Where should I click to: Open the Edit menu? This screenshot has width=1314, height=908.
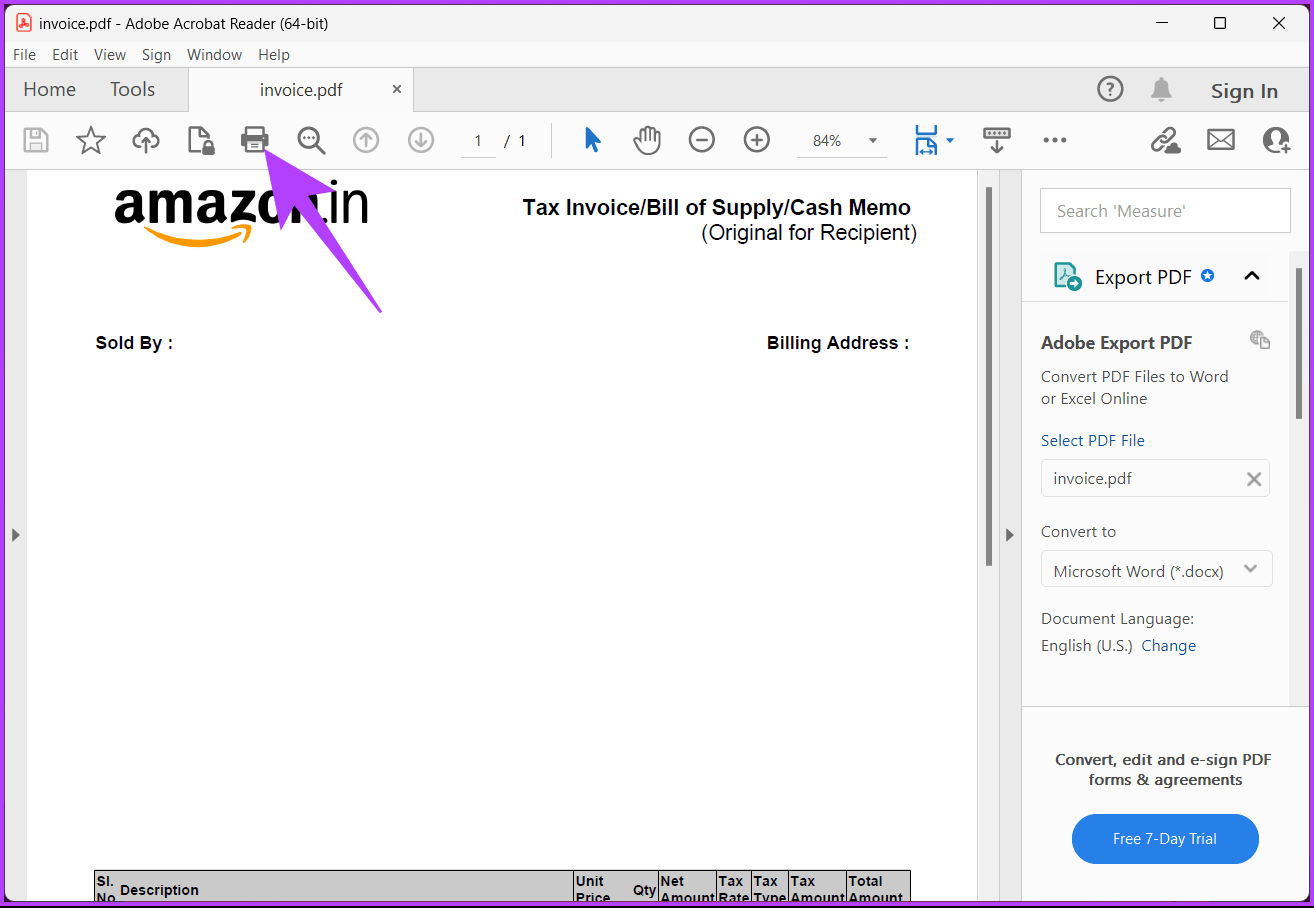65,55
